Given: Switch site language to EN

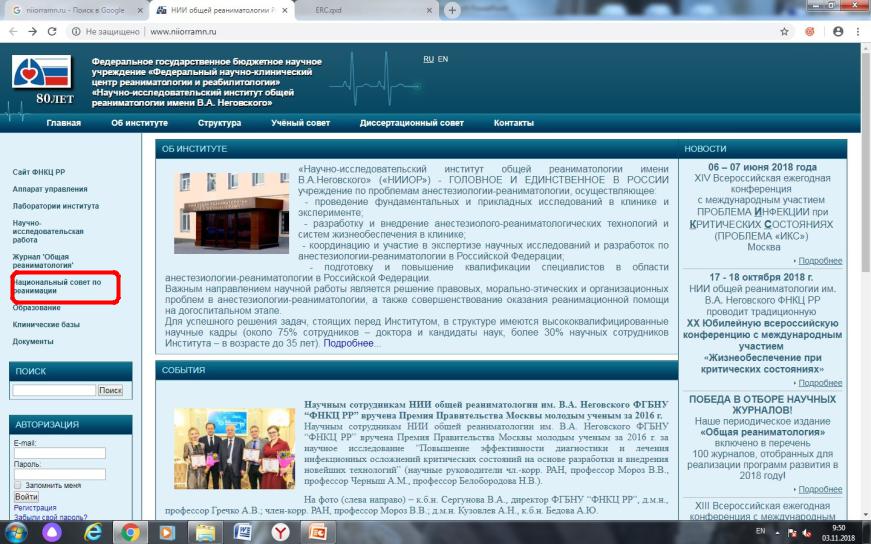Looking at the screenshot, I should click(443, 59).
